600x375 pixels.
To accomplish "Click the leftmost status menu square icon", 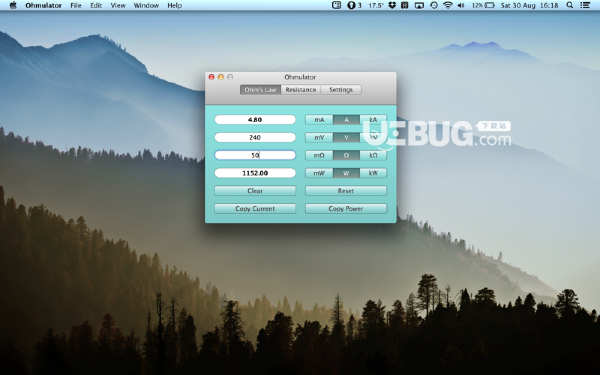I will pyautogui.click(x=336, y=5).
